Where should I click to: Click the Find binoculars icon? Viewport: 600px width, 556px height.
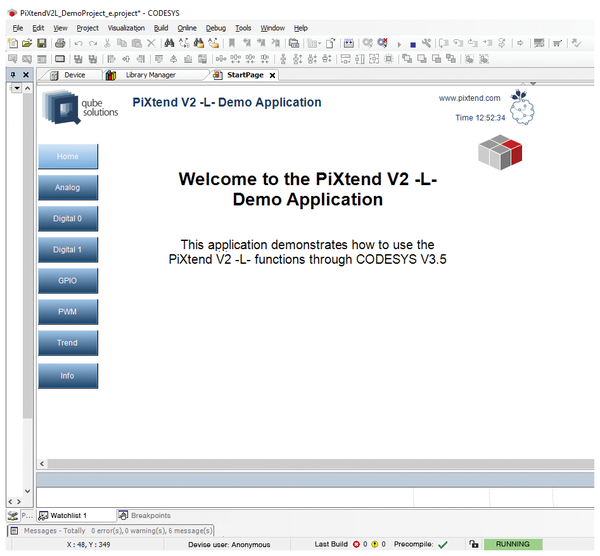pos(167,44)
